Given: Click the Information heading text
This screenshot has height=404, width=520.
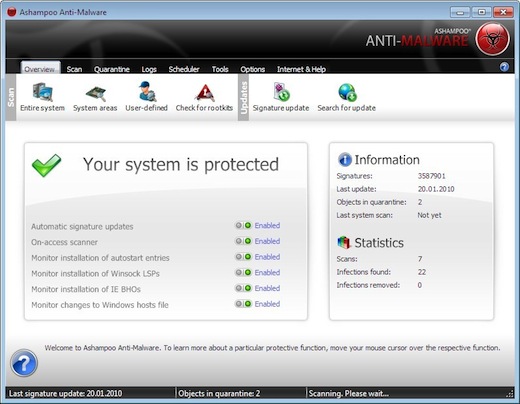Looking at the screenshot, I should point(387,160).
